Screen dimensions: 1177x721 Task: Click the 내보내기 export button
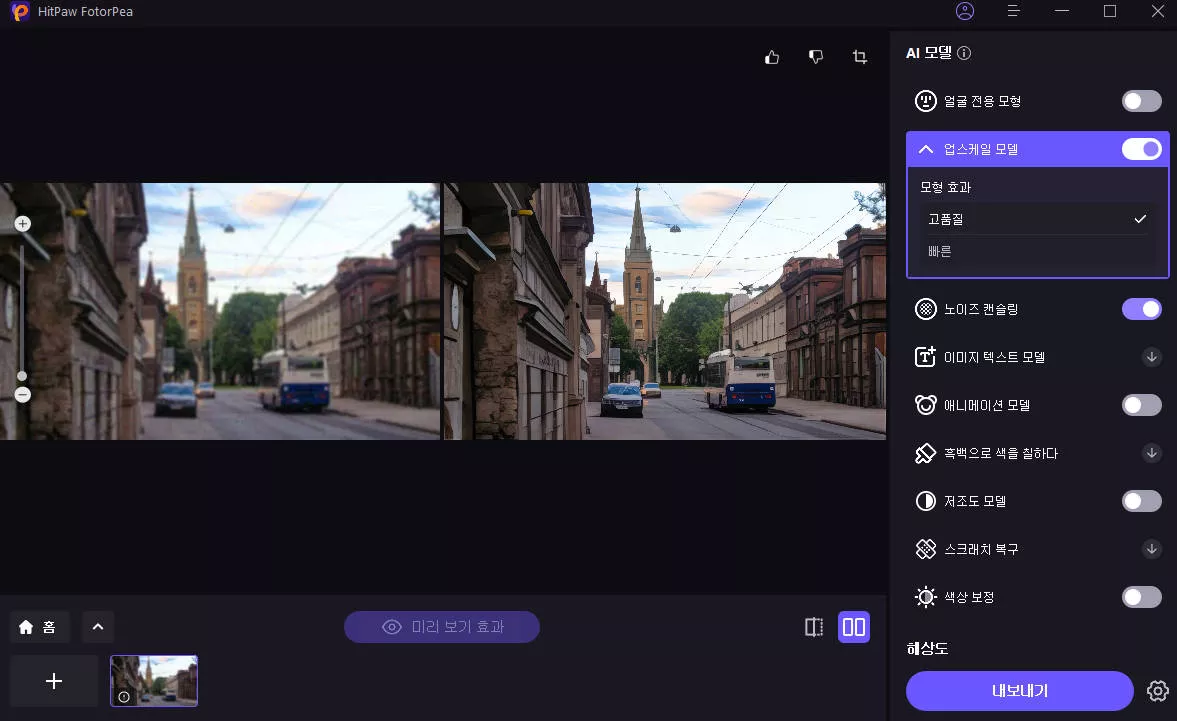tap(1019, 691)
